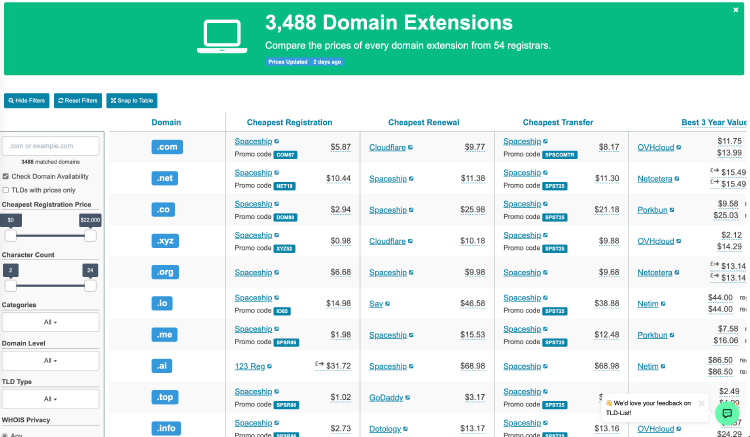
Task: Open the GoDaddy renewal link for .top
Action: coord(386,397)
